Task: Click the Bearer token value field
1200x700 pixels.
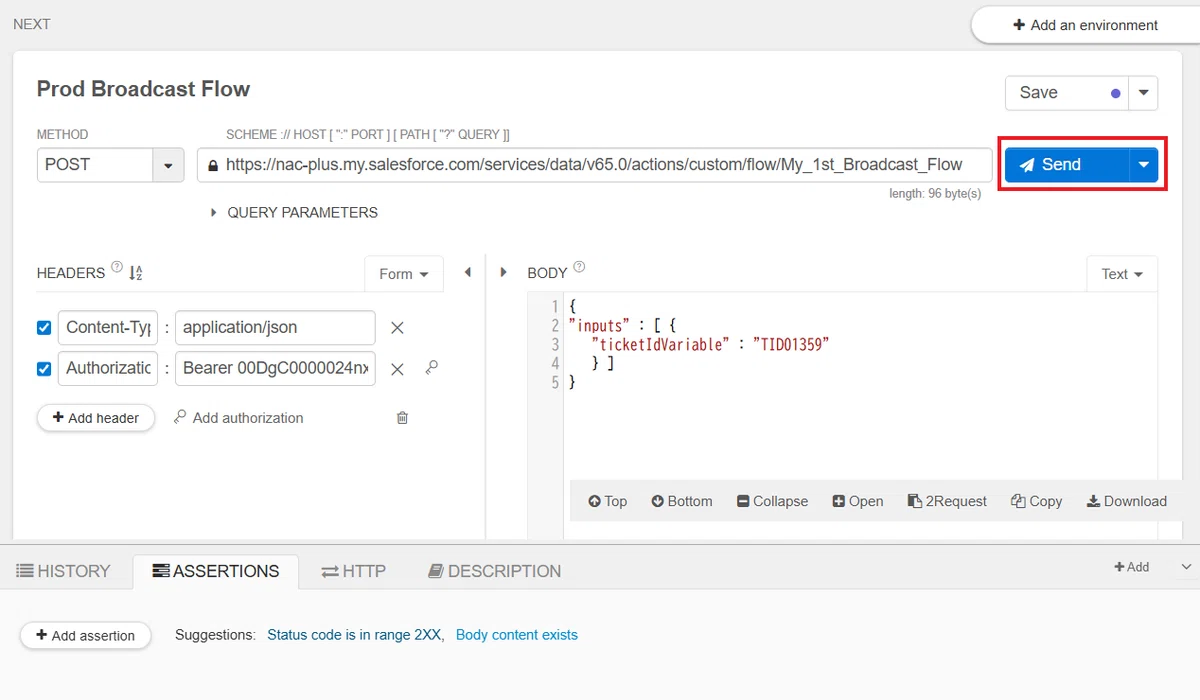Action: click(275, 368)
